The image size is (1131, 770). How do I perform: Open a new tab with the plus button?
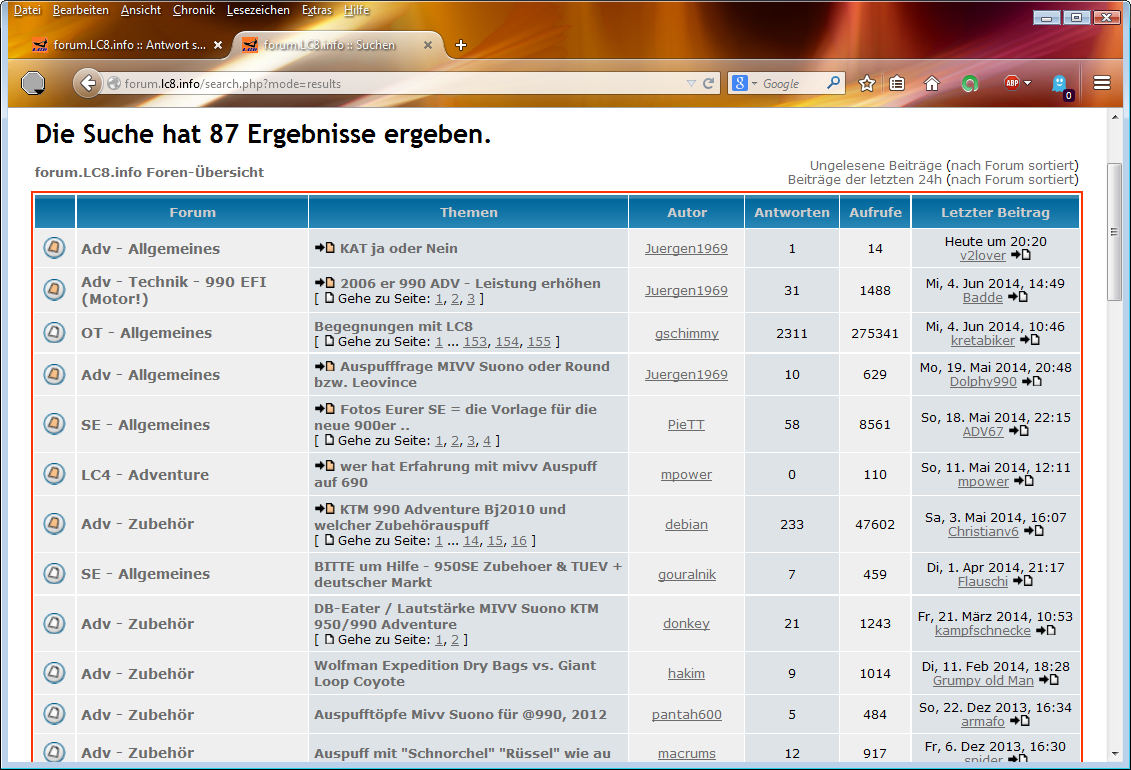(461, 45)
